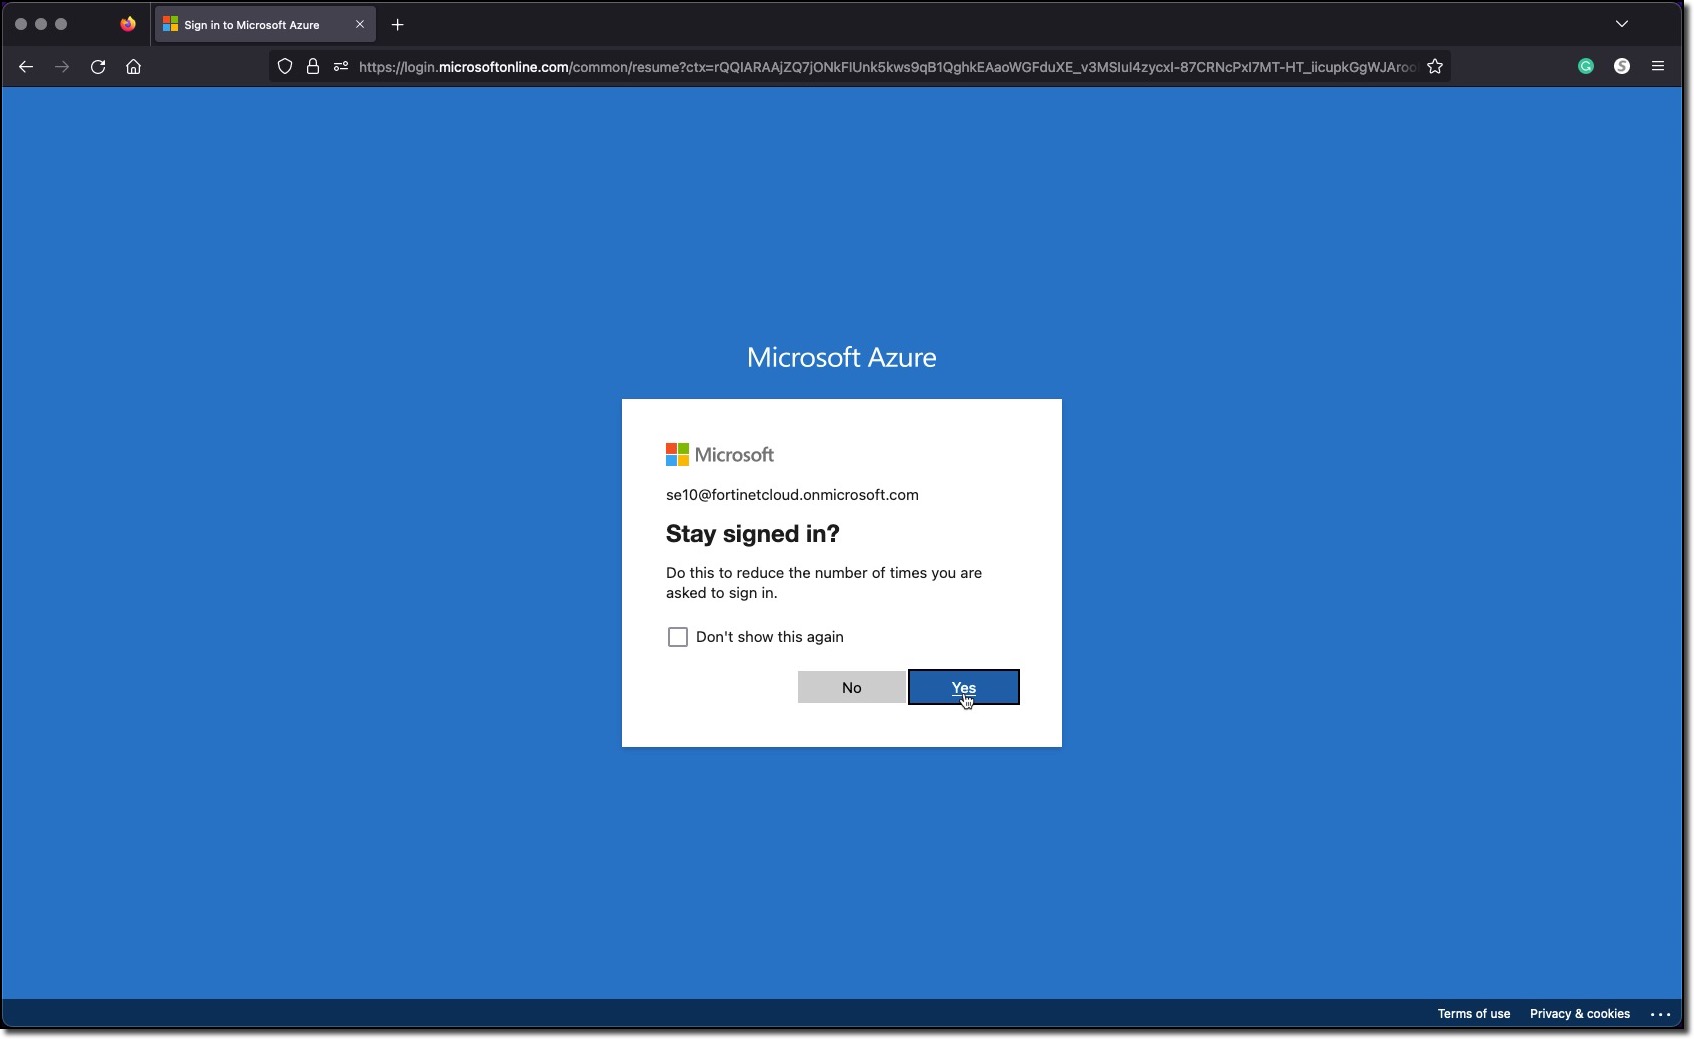
Task: Click the Firefox logo in tab bar
Action: 128,24
